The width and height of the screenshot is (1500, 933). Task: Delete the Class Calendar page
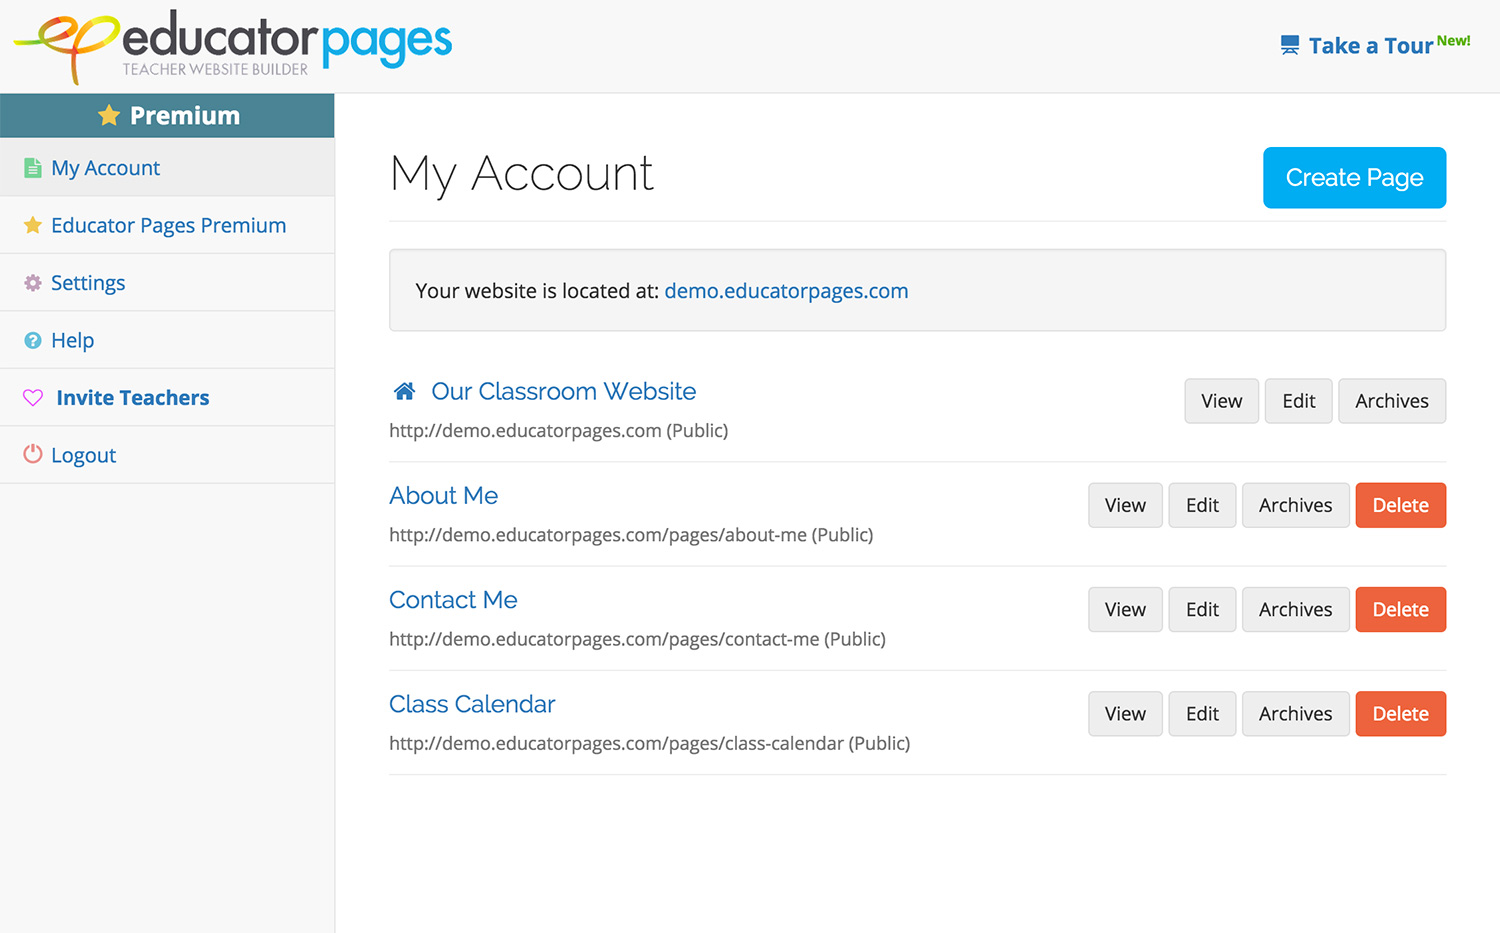point(1400,714)
